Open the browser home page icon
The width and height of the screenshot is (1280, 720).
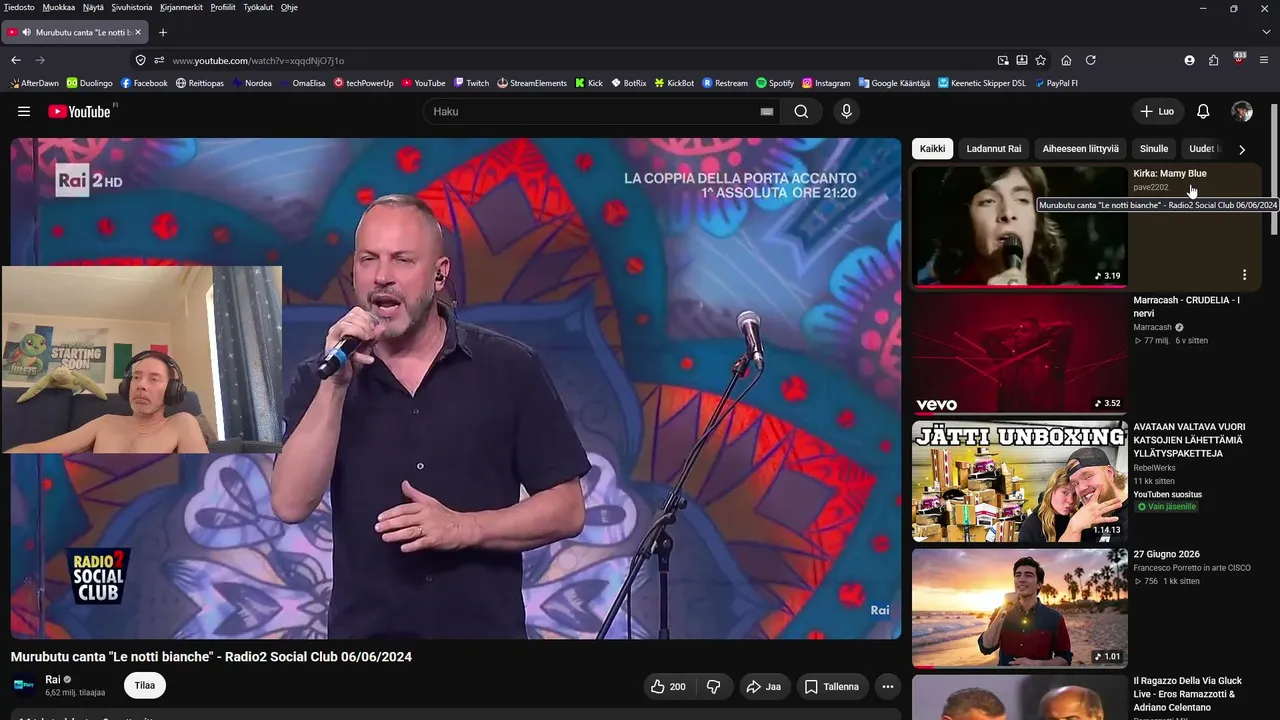(x=1066, y=60)
